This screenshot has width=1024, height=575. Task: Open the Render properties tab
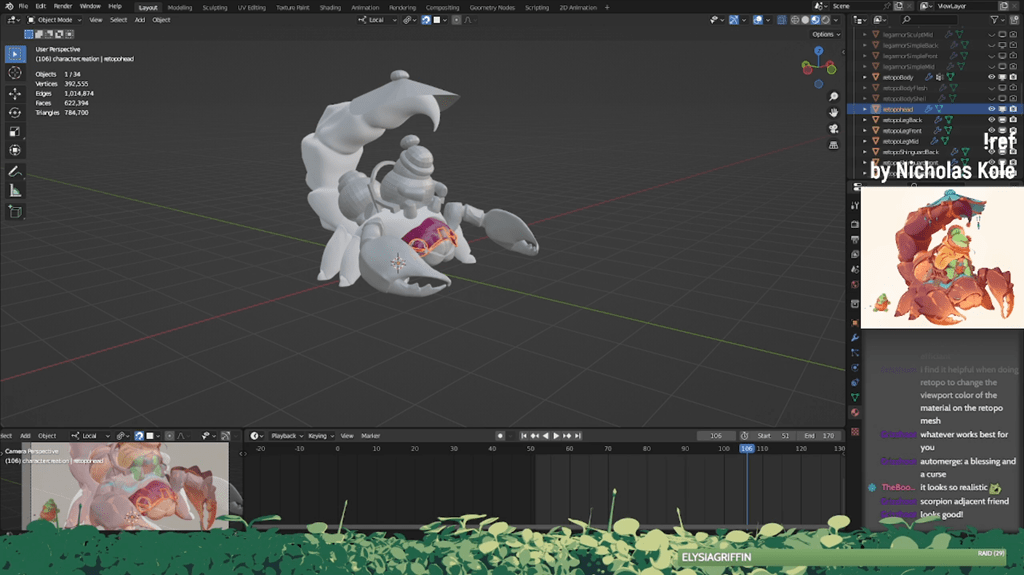click(x=855, y=224)
